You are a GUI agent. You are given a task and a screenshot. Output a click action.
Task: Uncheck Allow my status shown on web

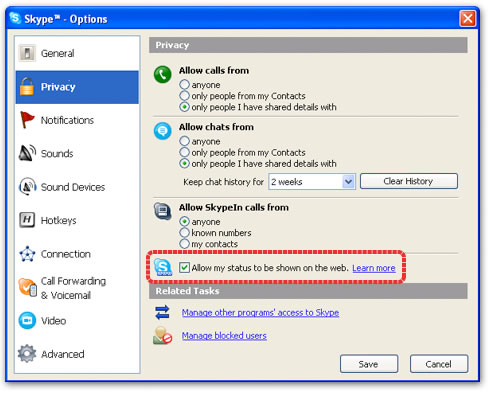click(x=184, y=267)
